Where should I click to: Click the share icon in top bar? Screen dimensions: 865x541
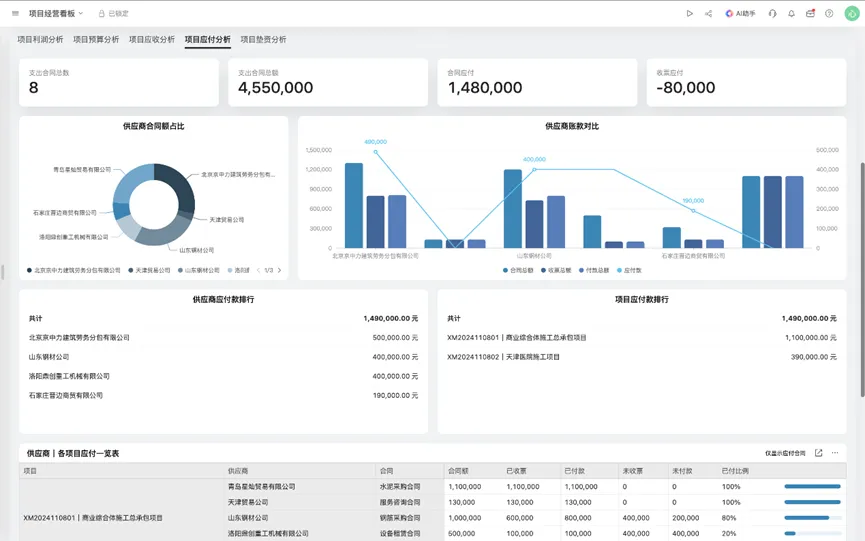pos(708,14)
